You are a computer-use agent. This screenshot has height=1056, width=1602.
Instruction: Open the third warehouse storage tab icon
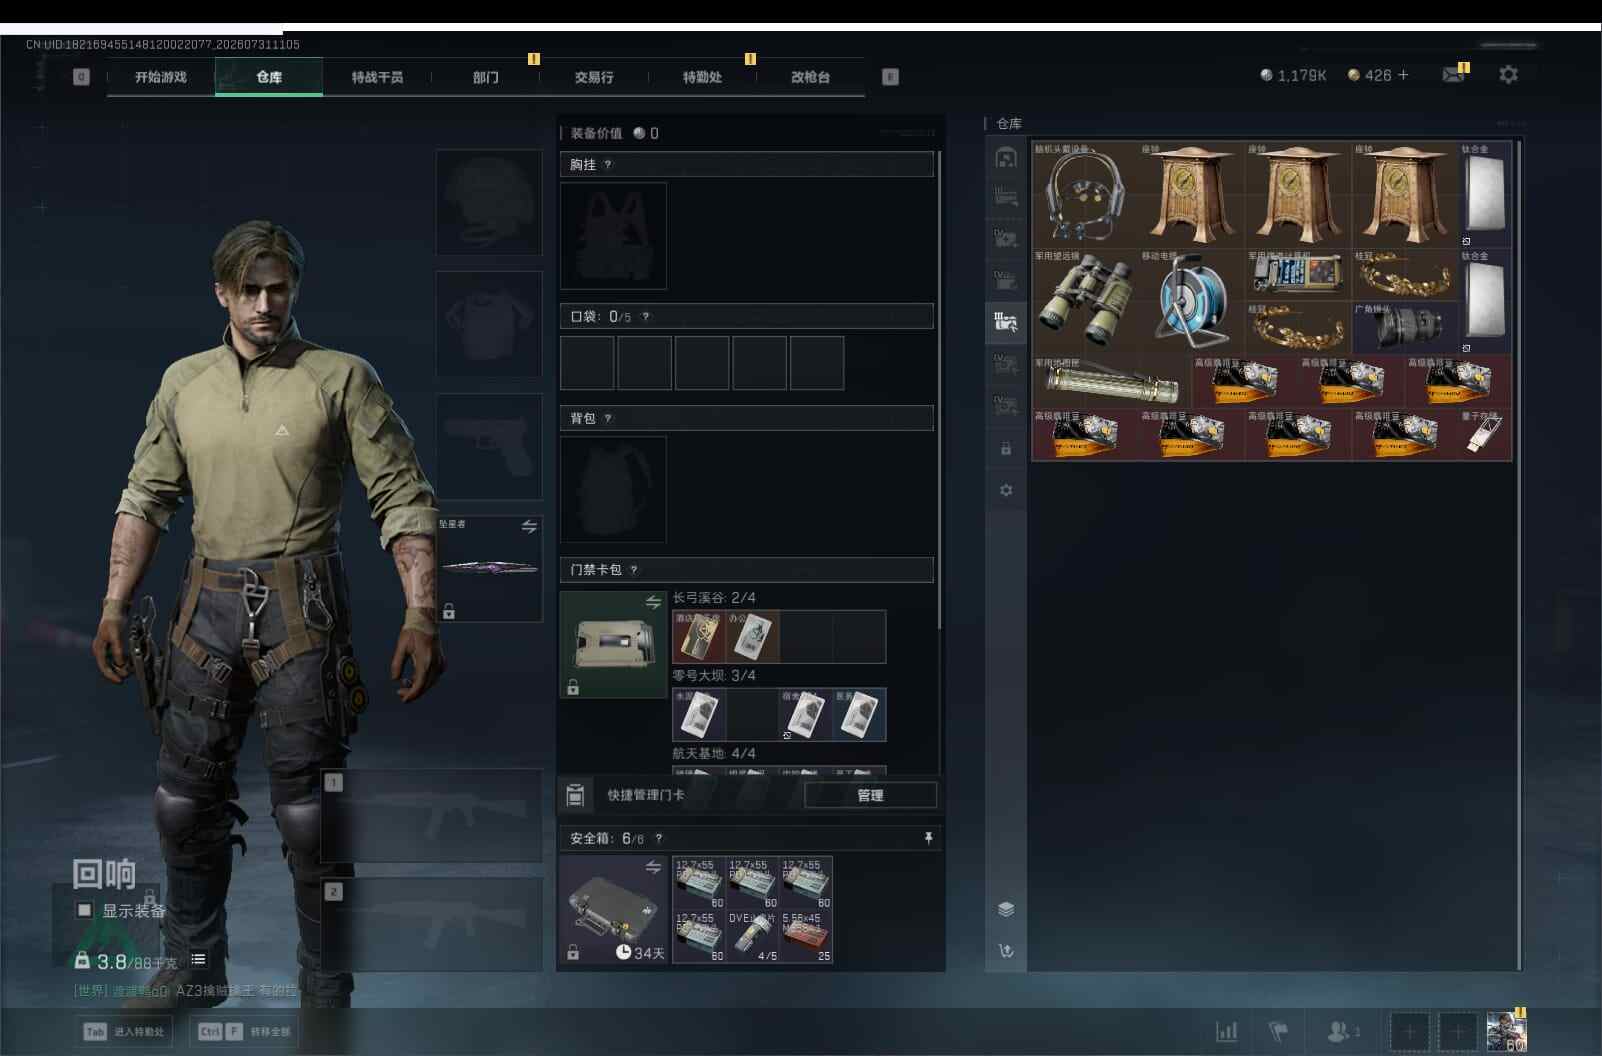coord(1006,238)
